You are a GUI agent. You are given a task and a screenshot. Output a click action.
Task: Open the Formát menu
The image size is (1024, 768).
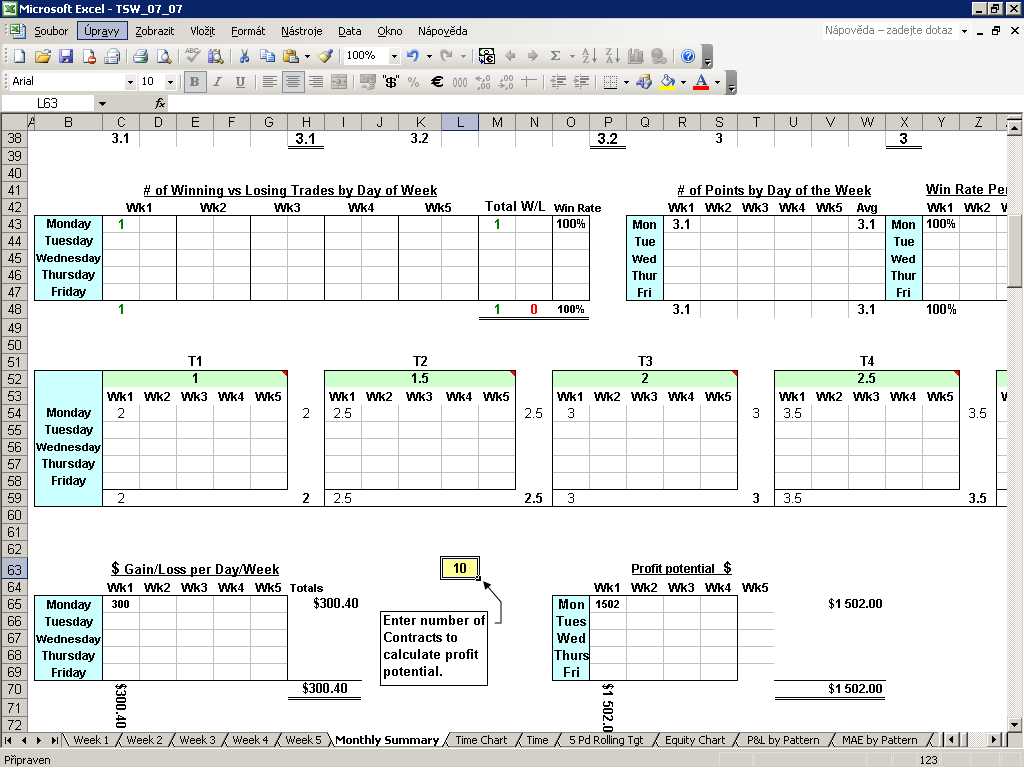tap(248, 31)
